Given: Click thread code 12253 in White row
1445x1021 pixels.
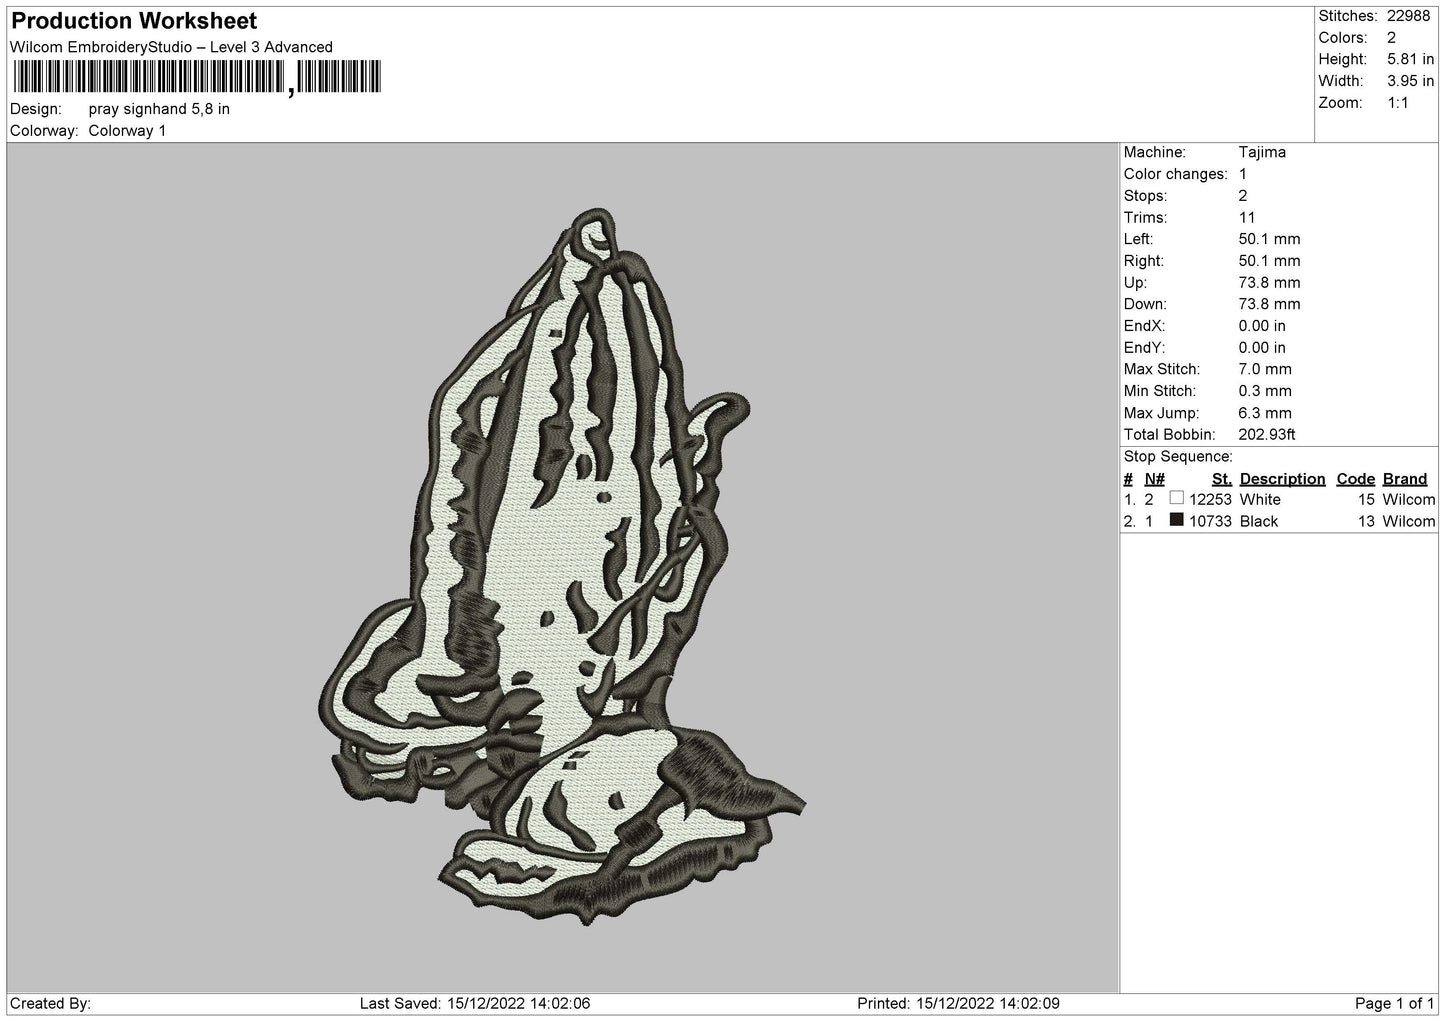Looking at the screenshot, I should pos(1210,499).
